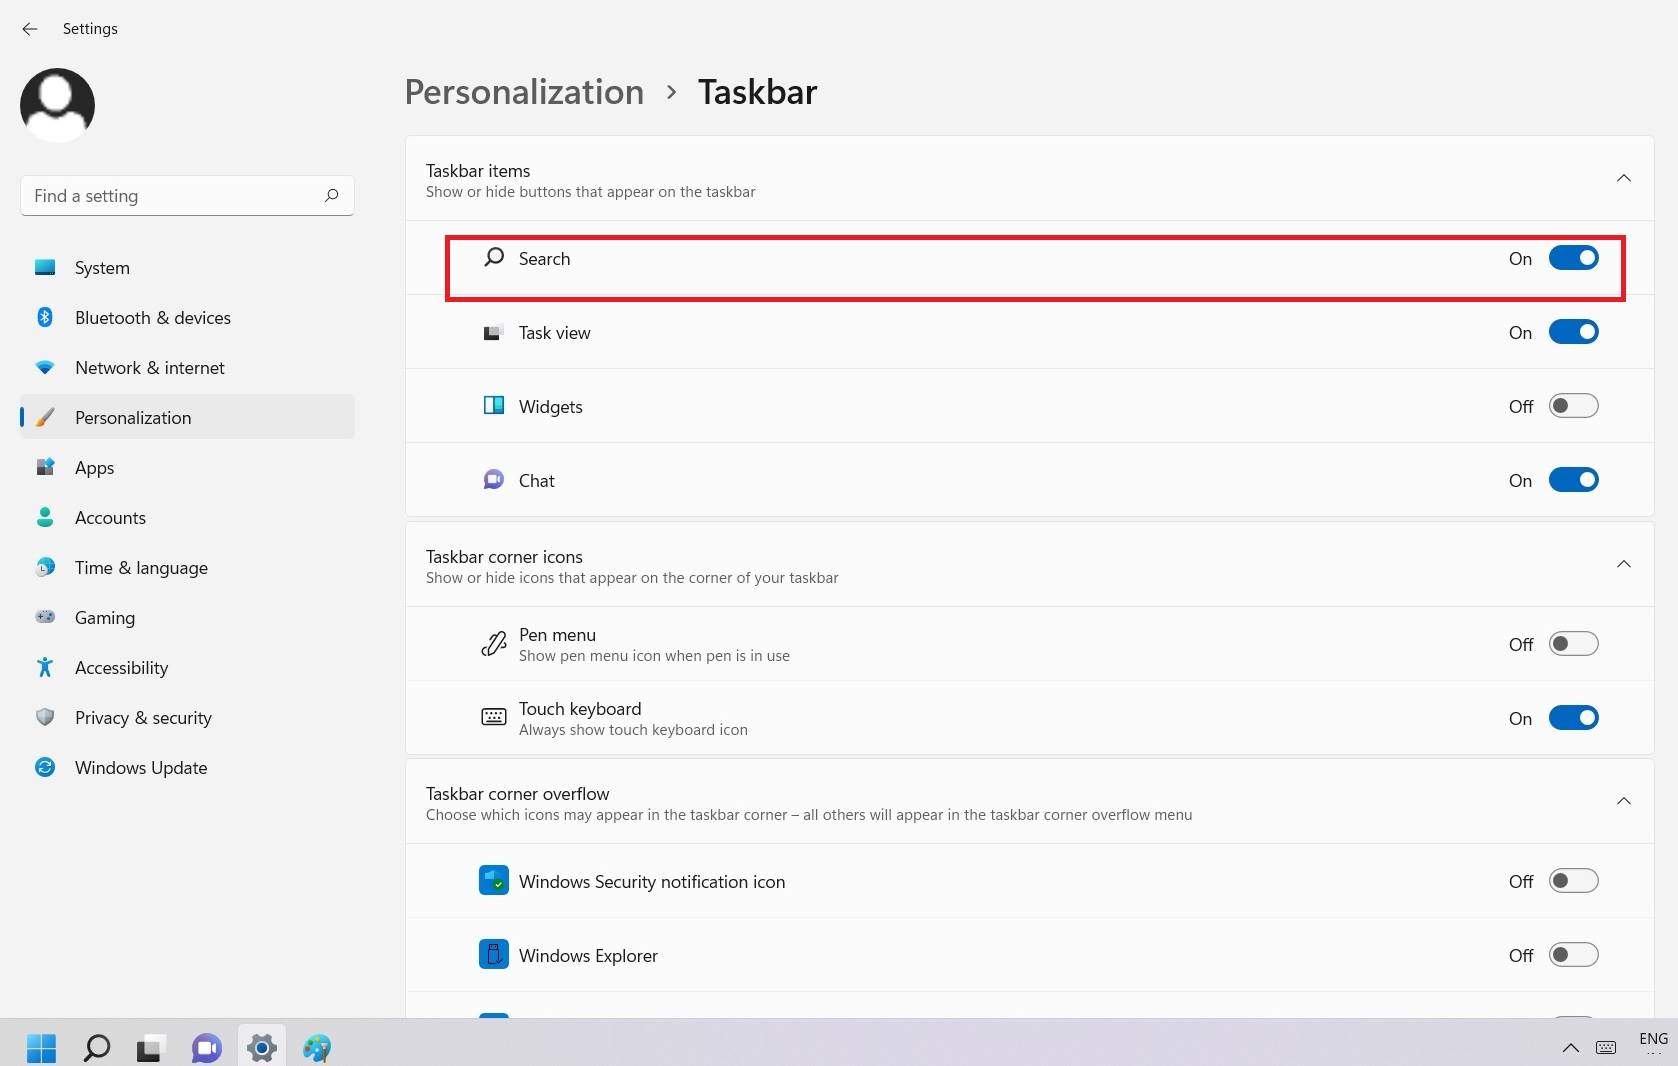Viewport: 1678px width, 1066px height.
Task: Select Personalization in the breadcrumb
Action: (x=523, y=92)
